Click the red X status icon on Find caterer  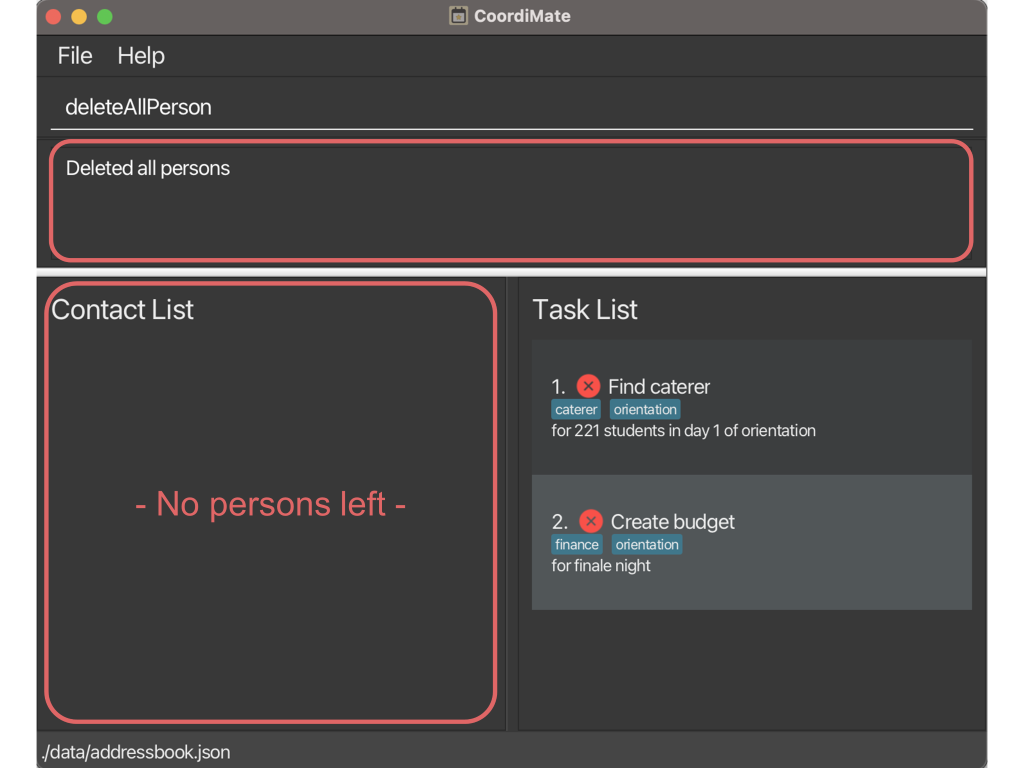588,386
